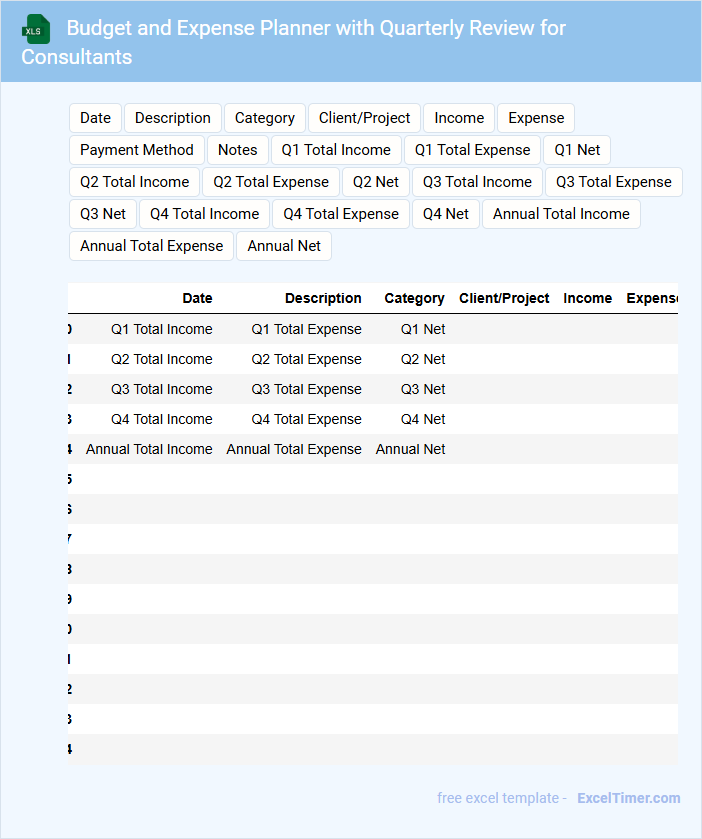Select the Annual Total Income table cell
This screenshot has height=839, width=702.
pyautogui.click(x=149, y=449)
